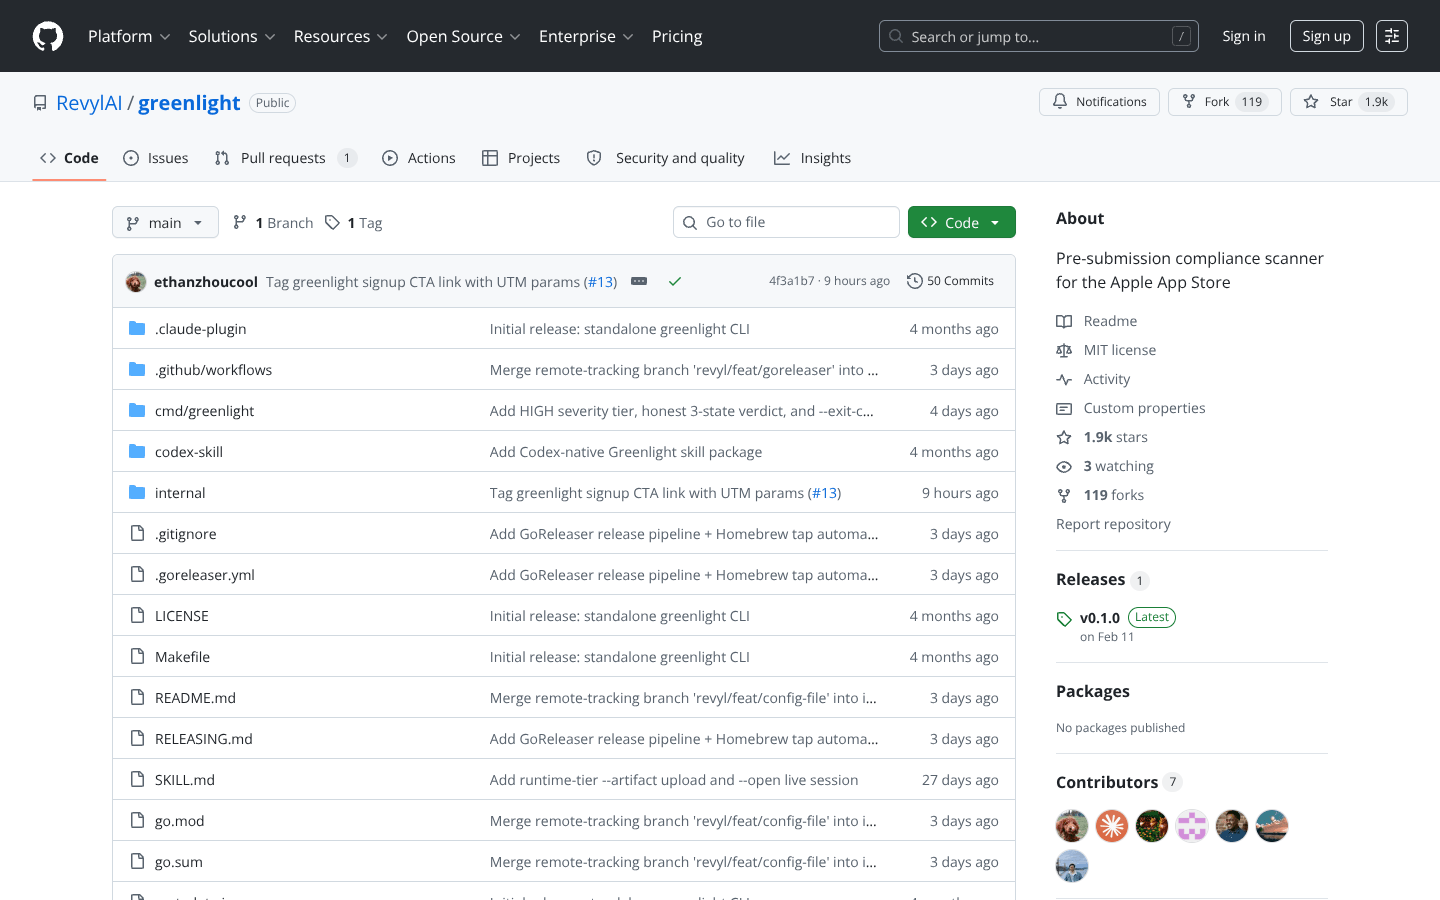
Task: Expand the Enterprise navigation menu
Action: tap(586, 36)
